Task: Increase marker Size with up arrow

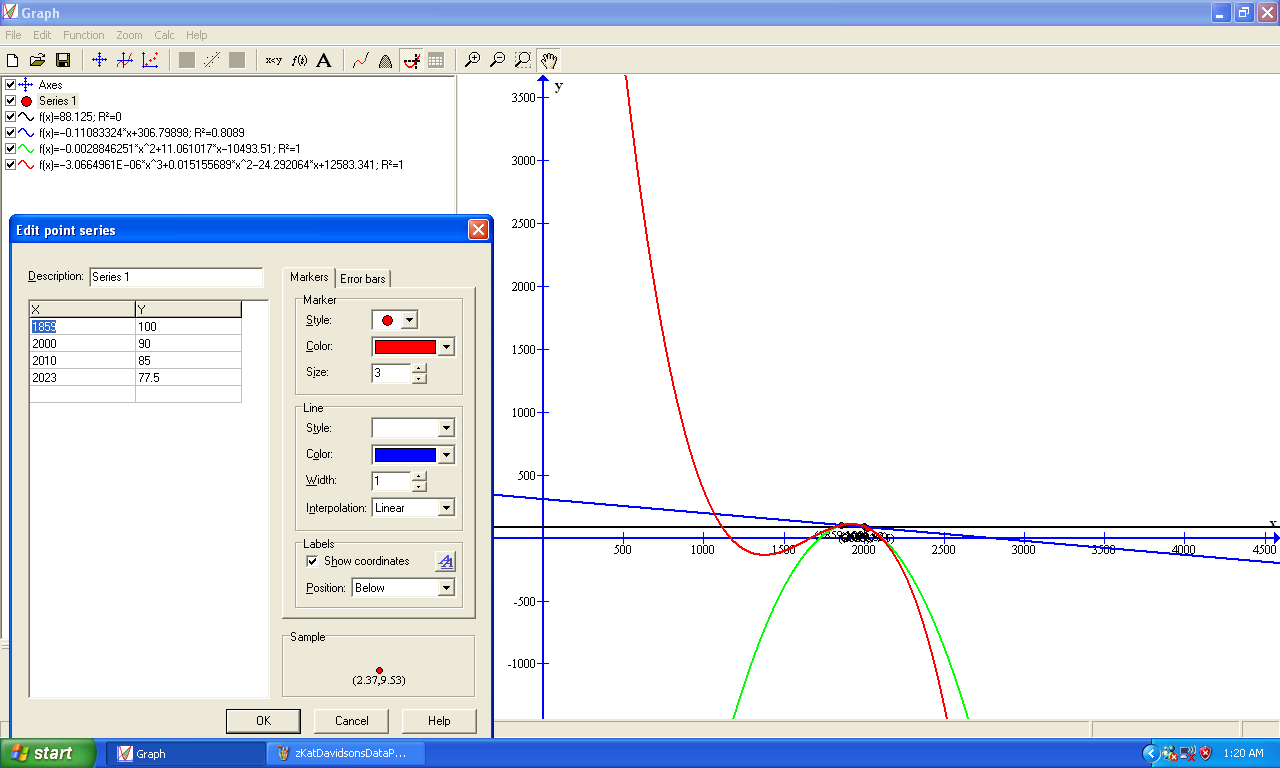Action: click(419, 367)
